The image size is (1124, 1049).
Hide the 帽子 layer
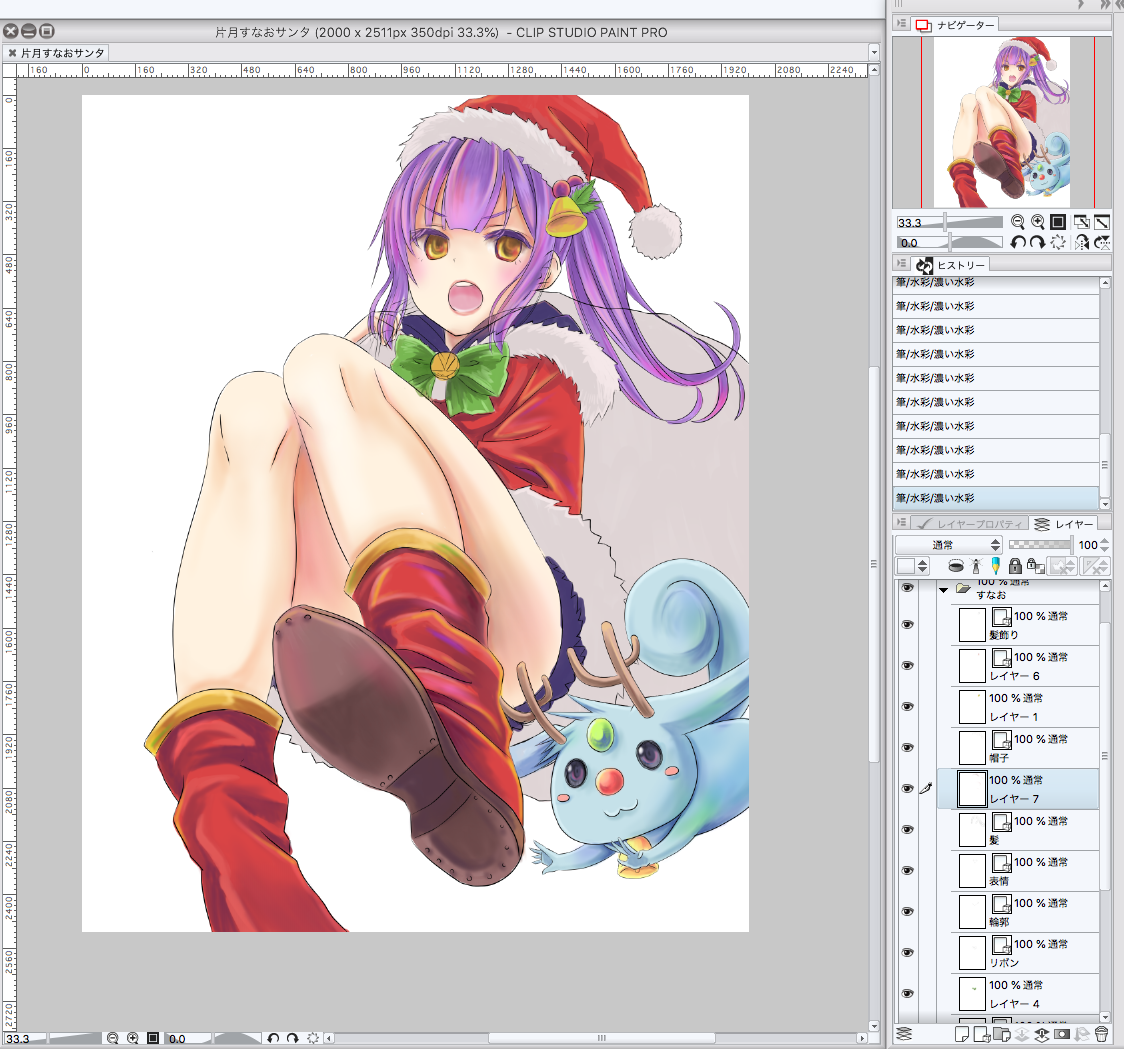[x=908, y=747]
